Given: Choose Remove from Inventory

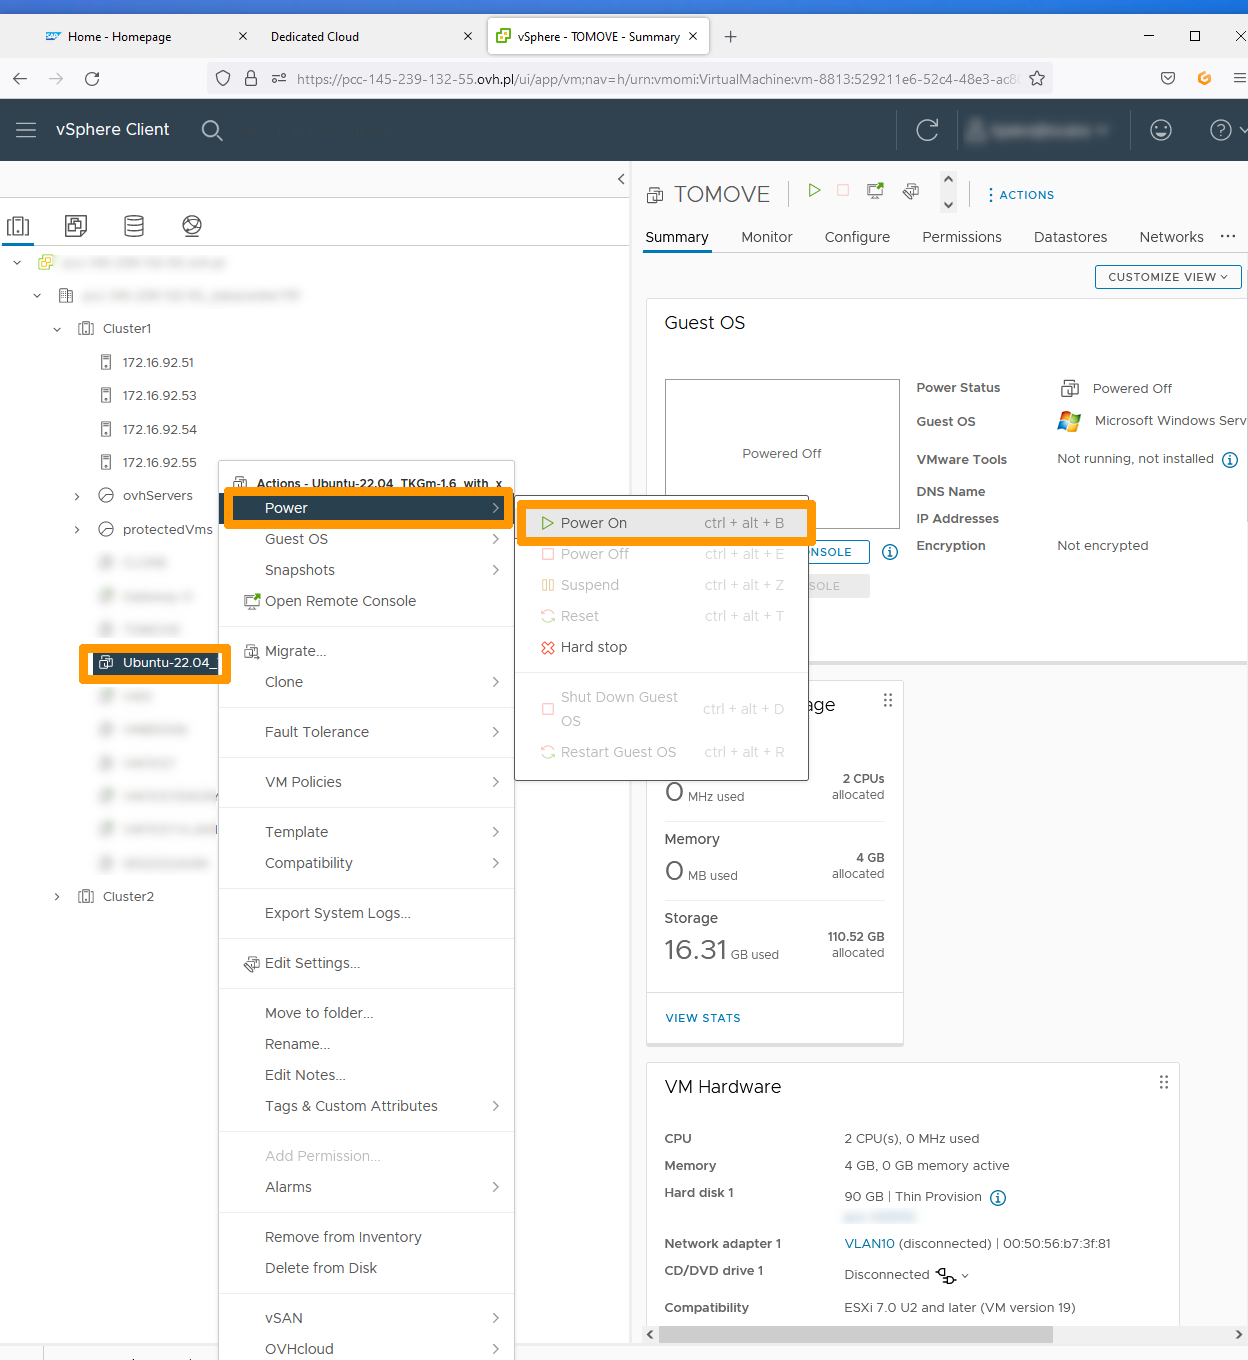Looking at the screenshot, I should pyautogui.click(x=366, y=1237).
